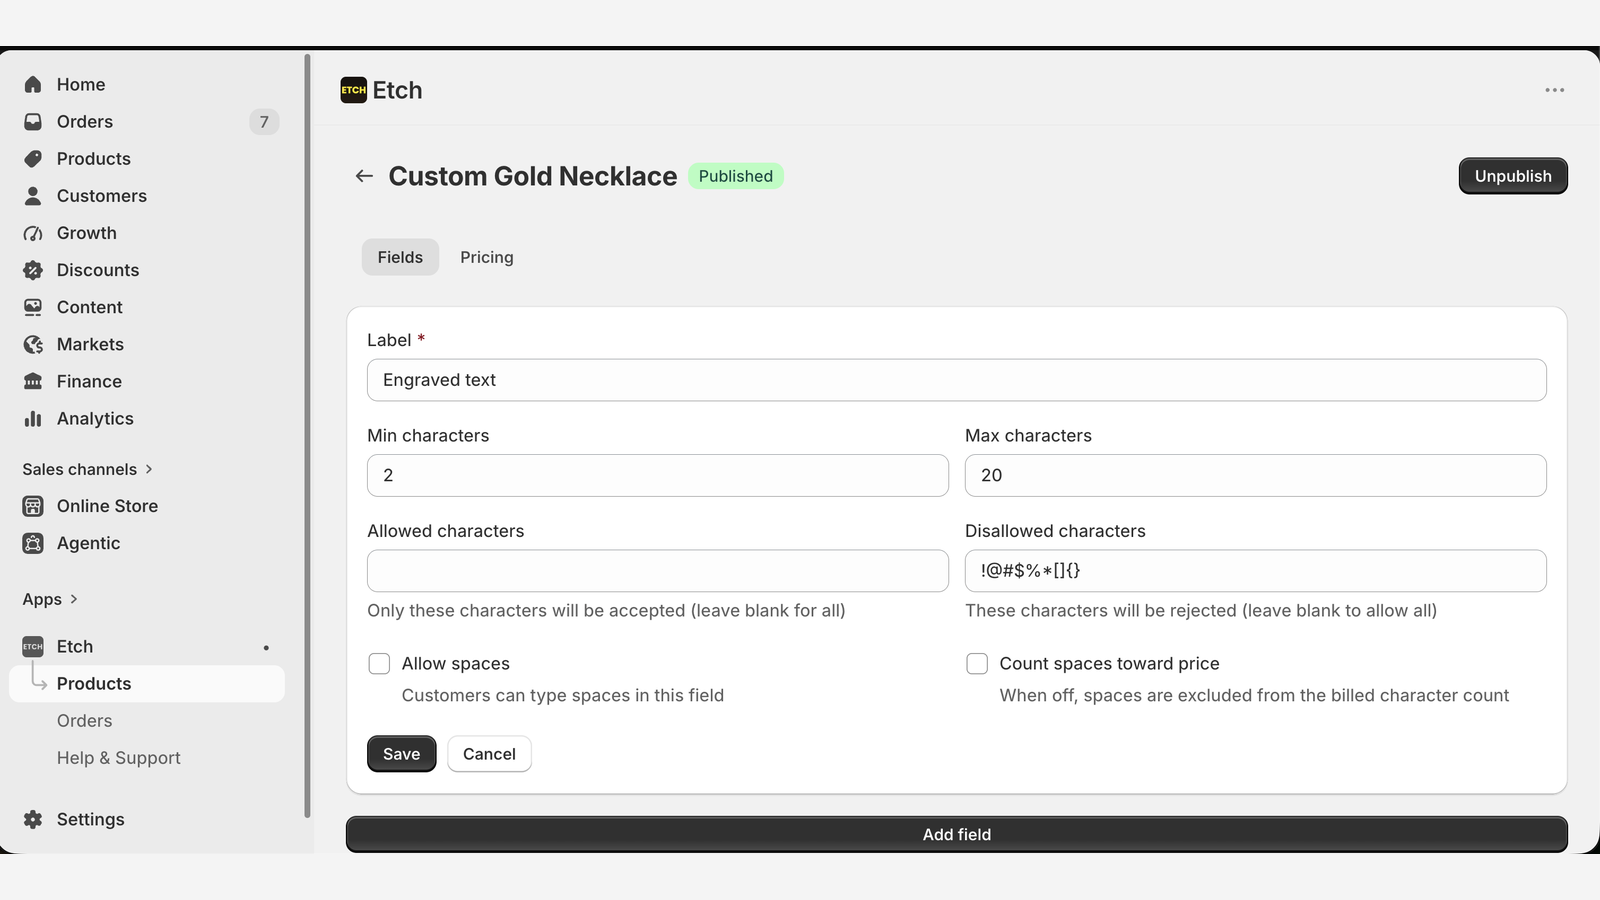Click the Label input field

click(957, 380)
